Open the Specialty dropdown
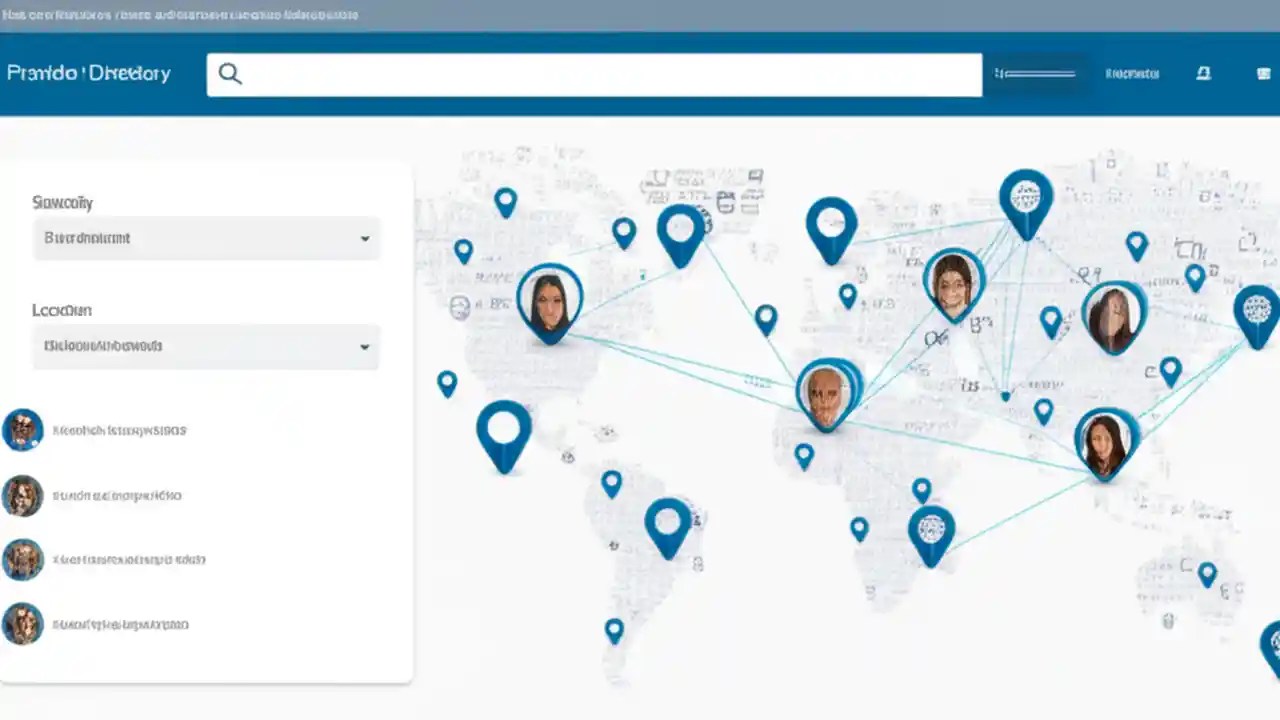The image size is (1280, 720). [206, 238]
